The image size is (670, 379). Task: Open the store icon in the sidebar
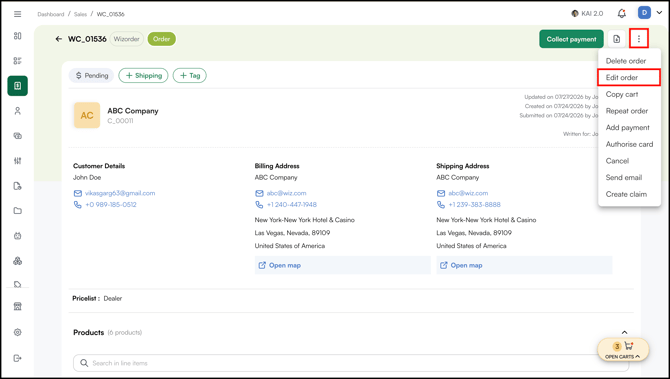(x=18, y=306)
